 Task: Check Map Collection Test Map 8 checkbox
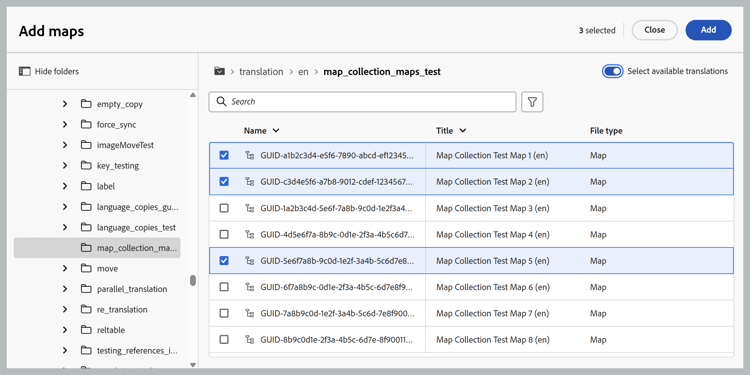(x=224, y=340)
